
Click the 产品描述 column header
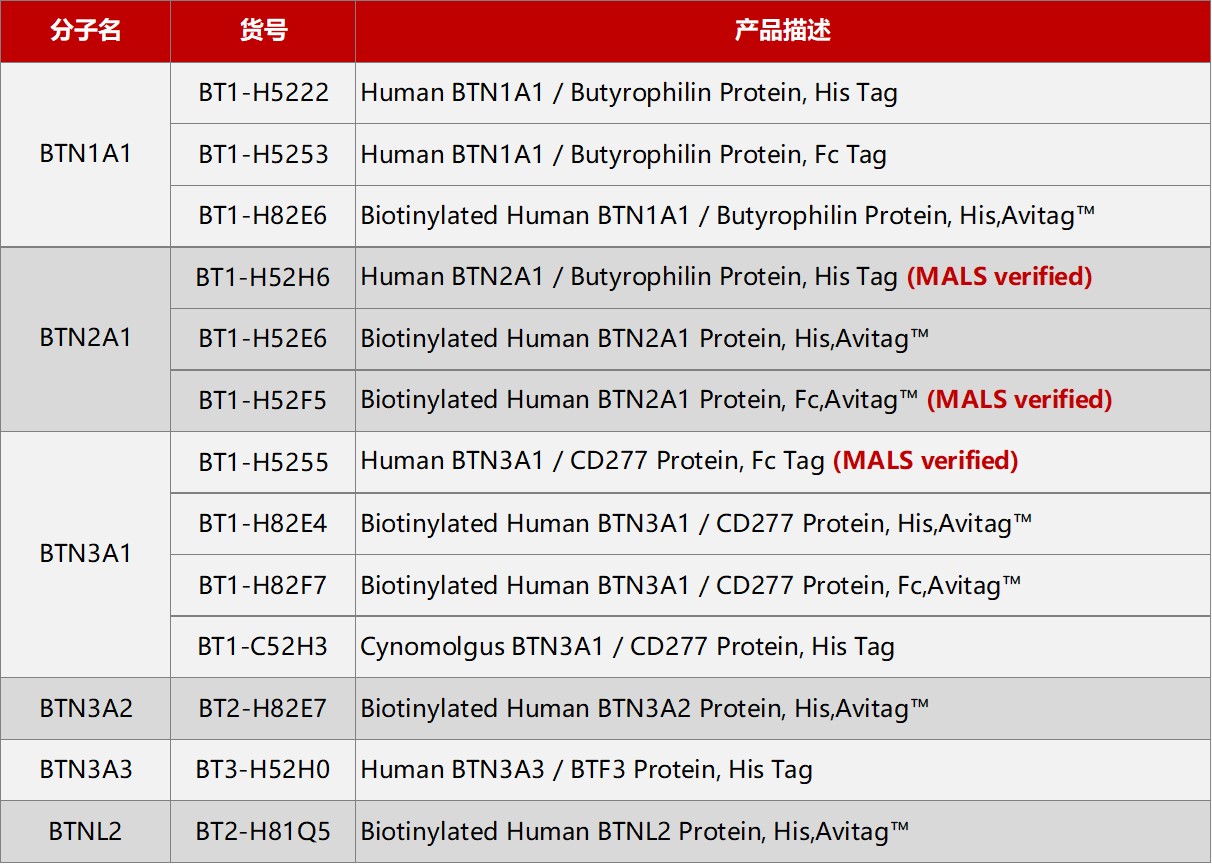pos(783,31)
